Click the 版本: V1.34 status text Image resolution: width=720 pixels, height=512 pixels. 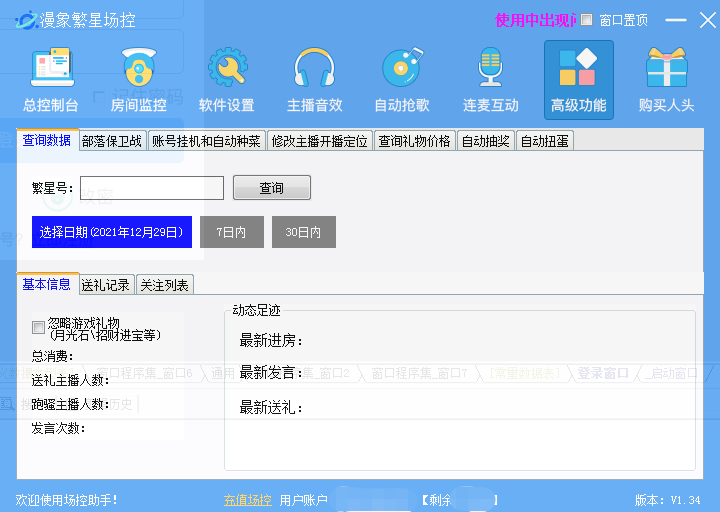click(x=668, y=500)
